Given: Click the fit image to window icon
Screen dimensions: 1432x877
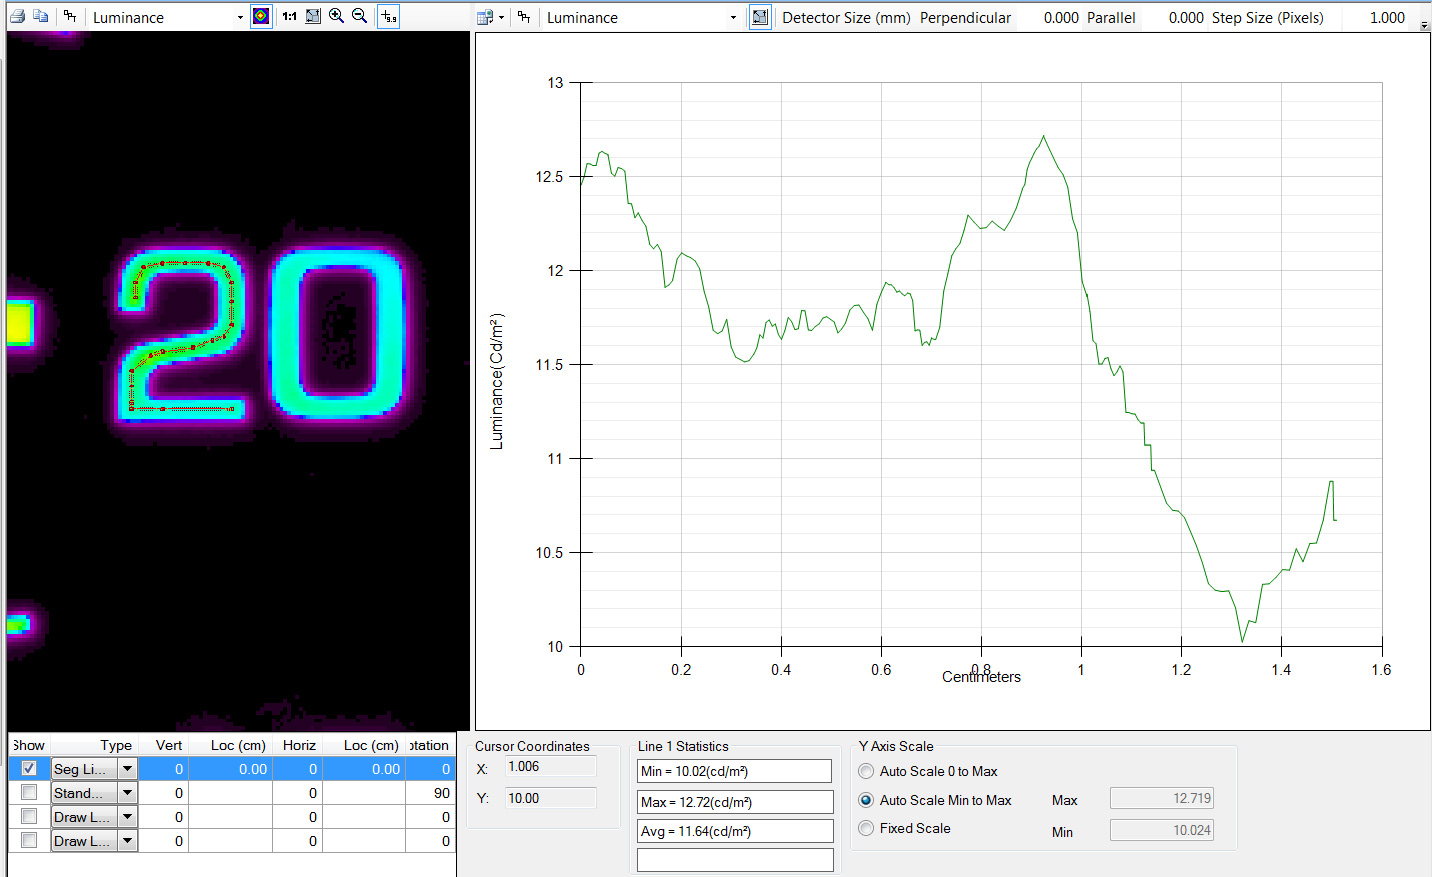Looking at the screenshot, I should 313,17.
